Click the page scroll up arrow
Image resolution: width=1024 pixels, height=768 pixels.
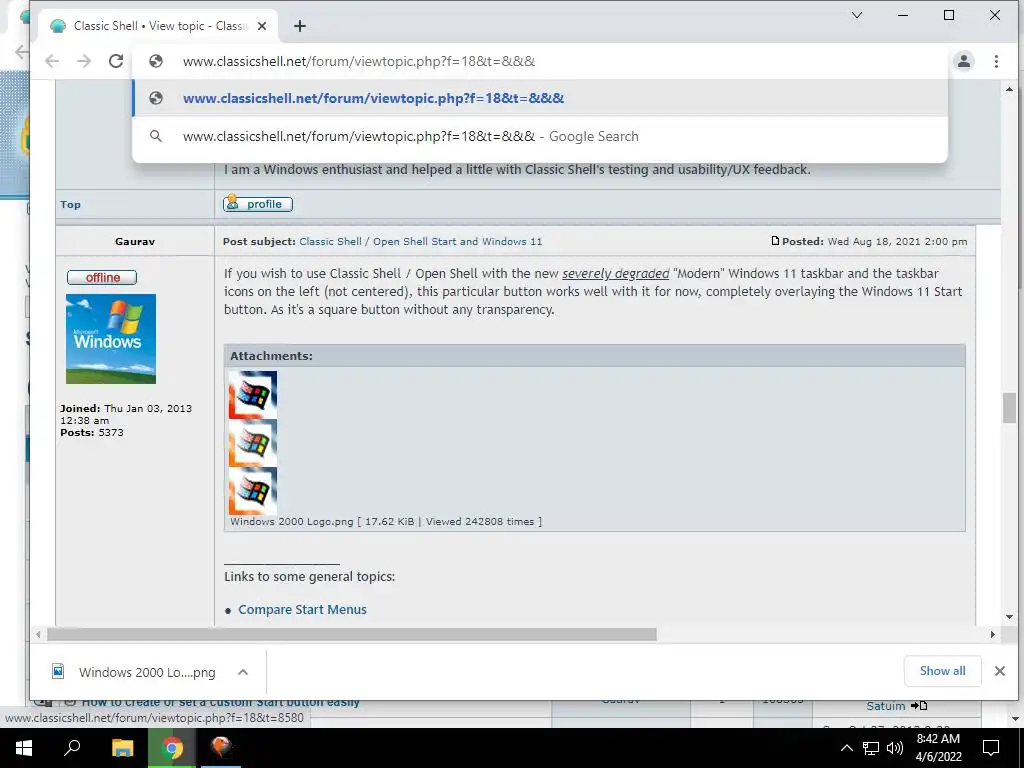pyautogui.click(x=1010, y=89)
